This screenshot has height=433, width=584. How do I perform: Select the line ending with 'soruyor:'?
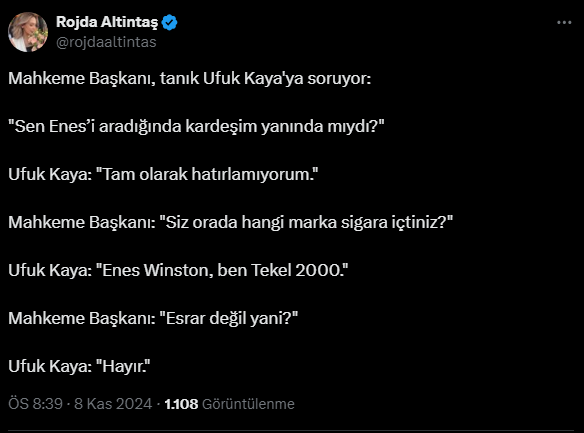point(190,79)
